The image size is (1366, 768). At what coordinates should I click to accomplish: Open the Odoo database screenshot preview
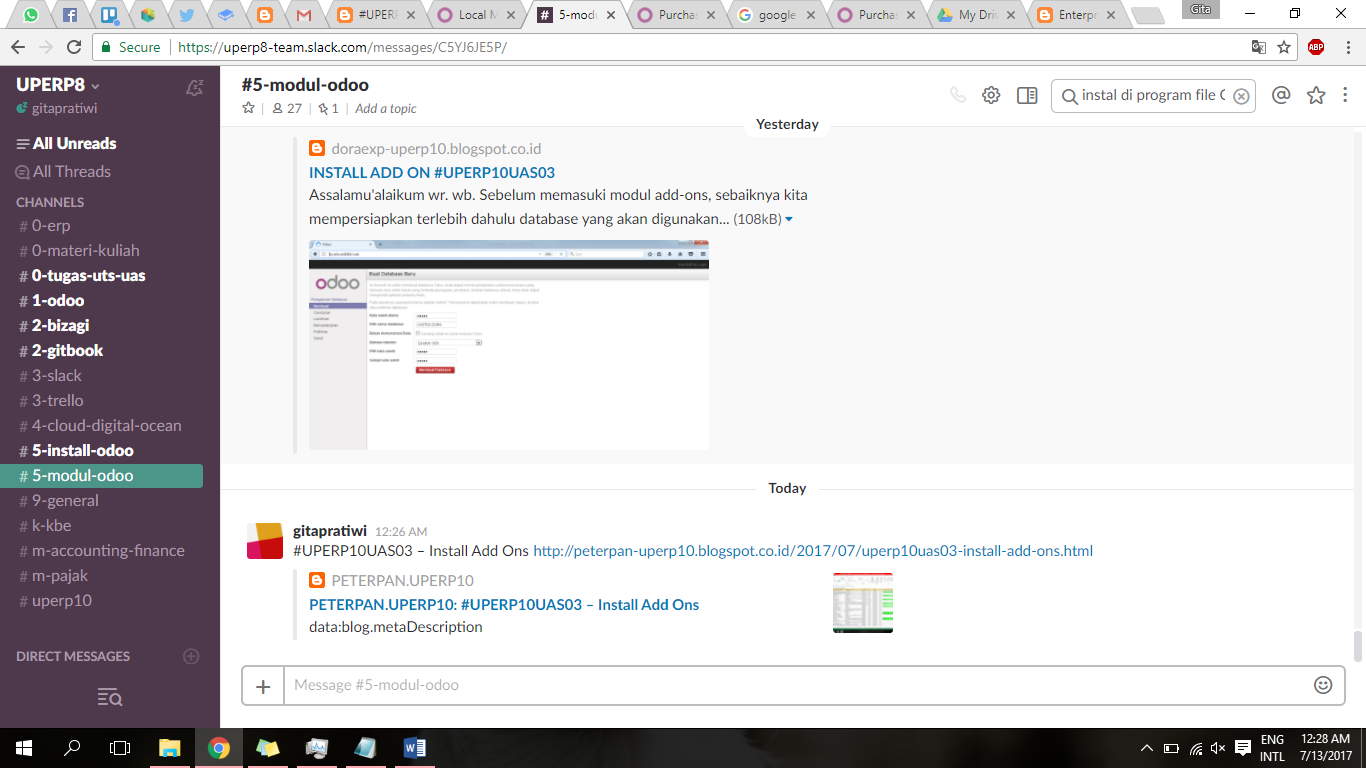pyautogui.click(x=509, y=345)
